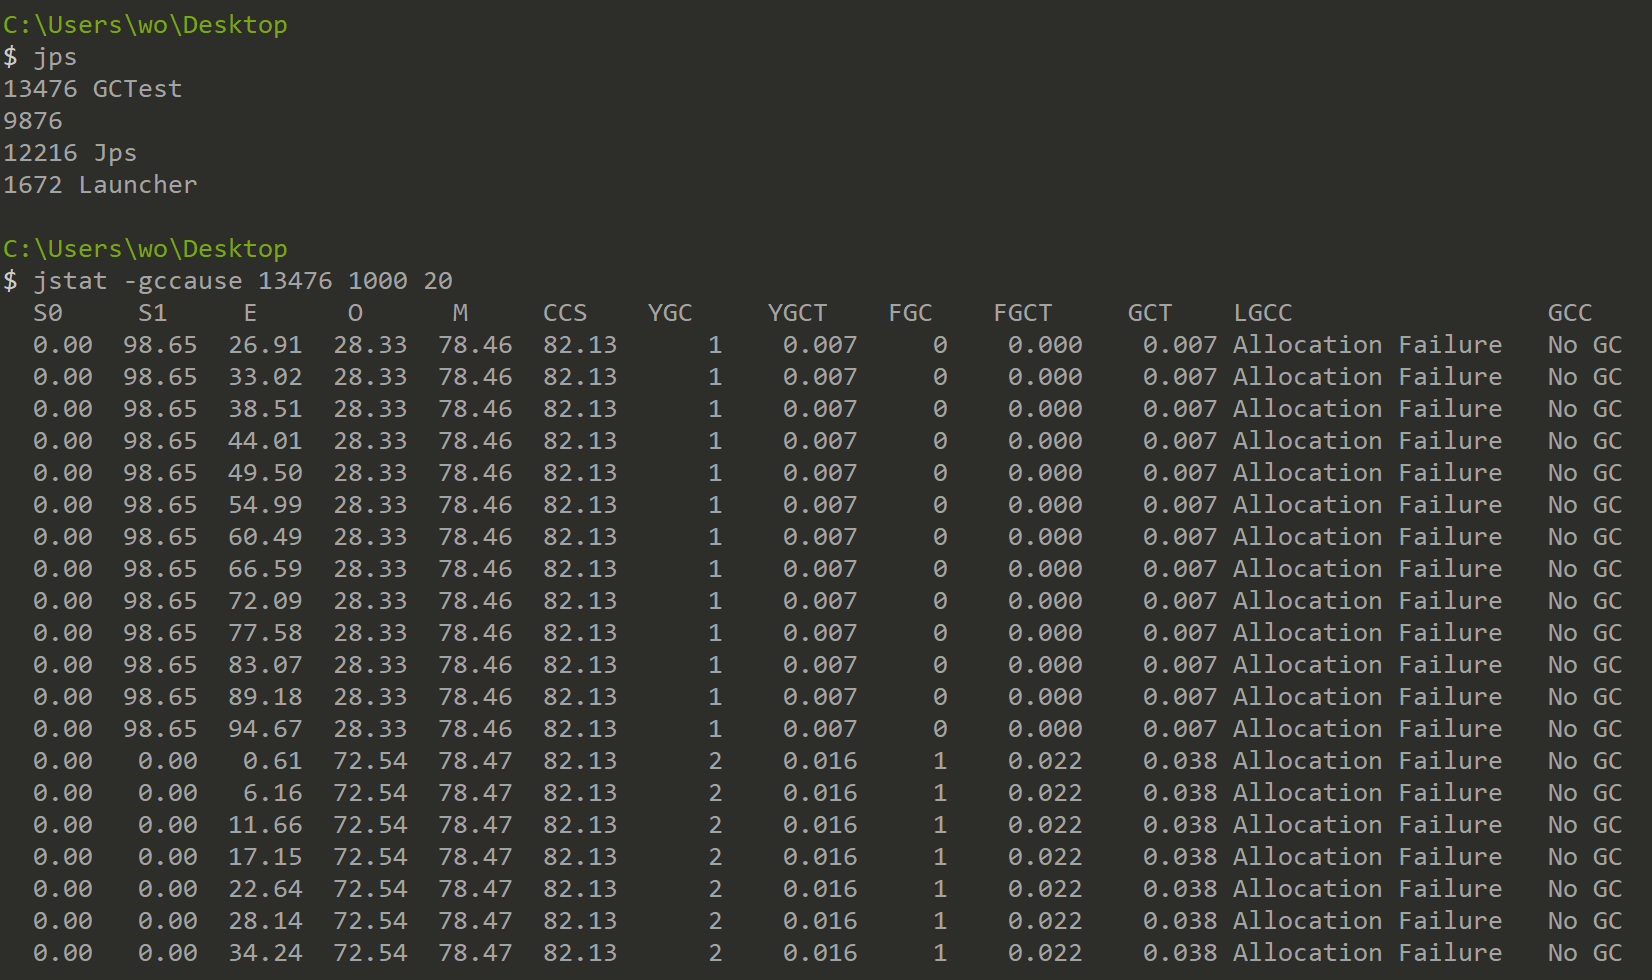Click the YGCT column header
The width and height of the screenshot is (1652, 980).
(x=797, y=313)
